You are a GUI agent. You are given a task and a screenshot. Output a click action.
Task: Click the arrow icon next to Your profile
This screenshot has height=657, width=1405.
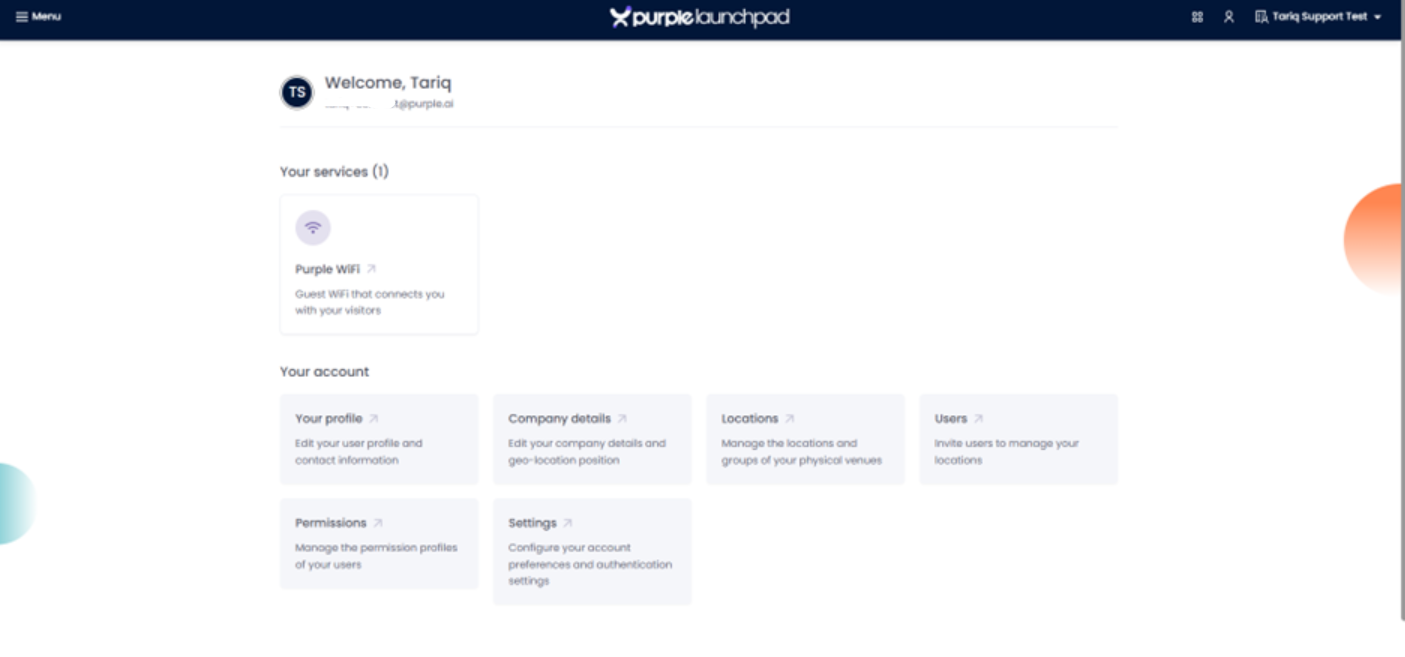point(374,419)
